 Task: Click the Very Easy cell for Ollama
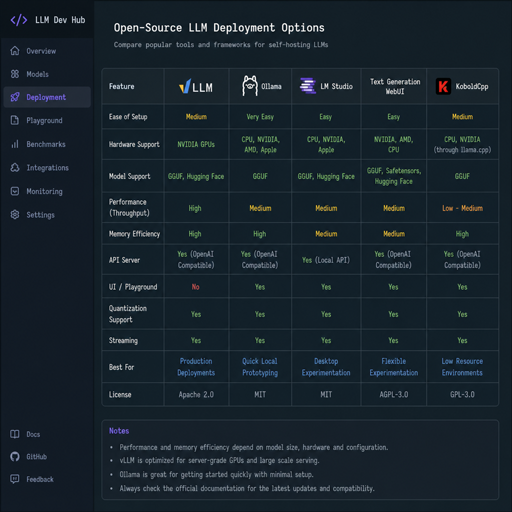click(260, 117)
